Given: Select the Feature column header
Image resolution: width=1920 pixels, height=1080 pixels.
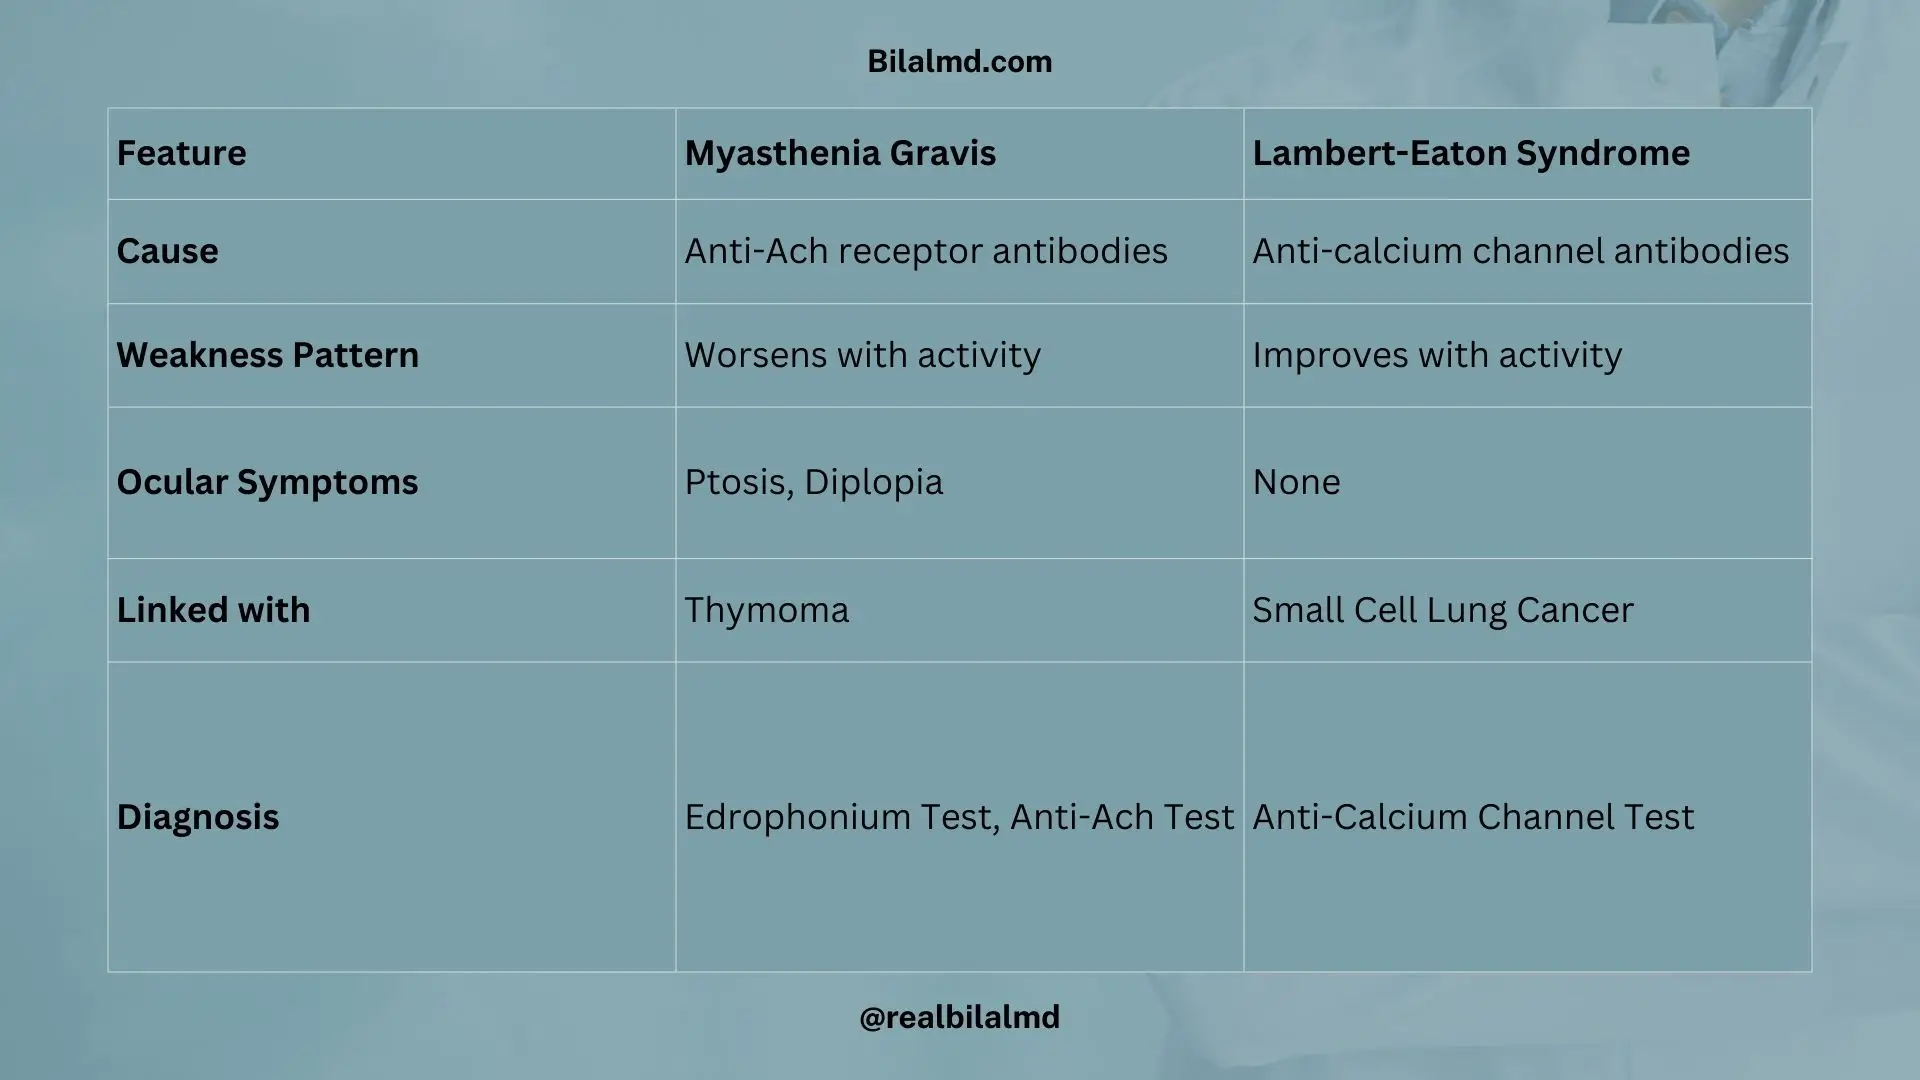Looking at the screenshot, I should [x=181, y=153].
